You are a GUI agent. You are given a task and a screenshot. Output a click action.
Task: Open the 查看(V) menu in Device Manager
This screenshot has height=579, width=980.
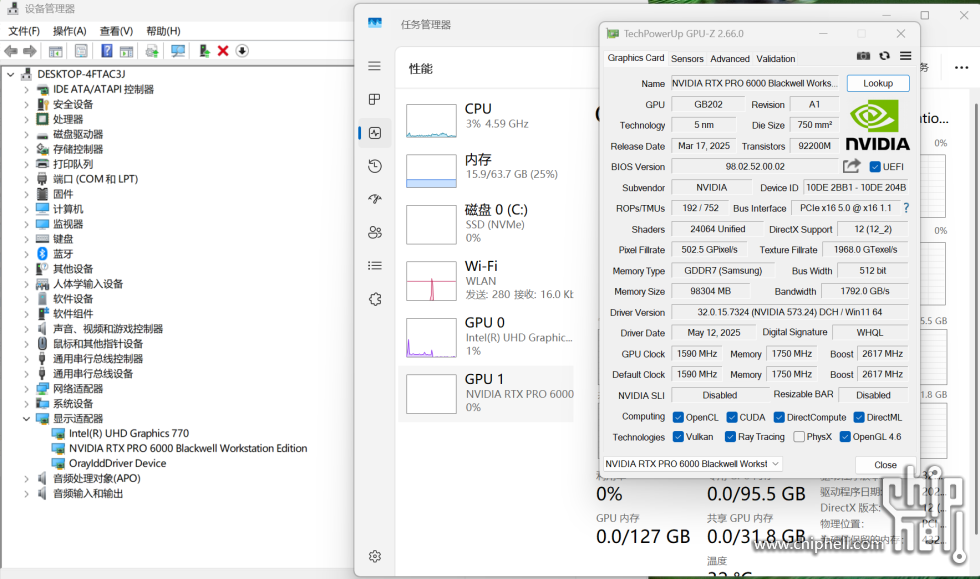tap(116, 31)
